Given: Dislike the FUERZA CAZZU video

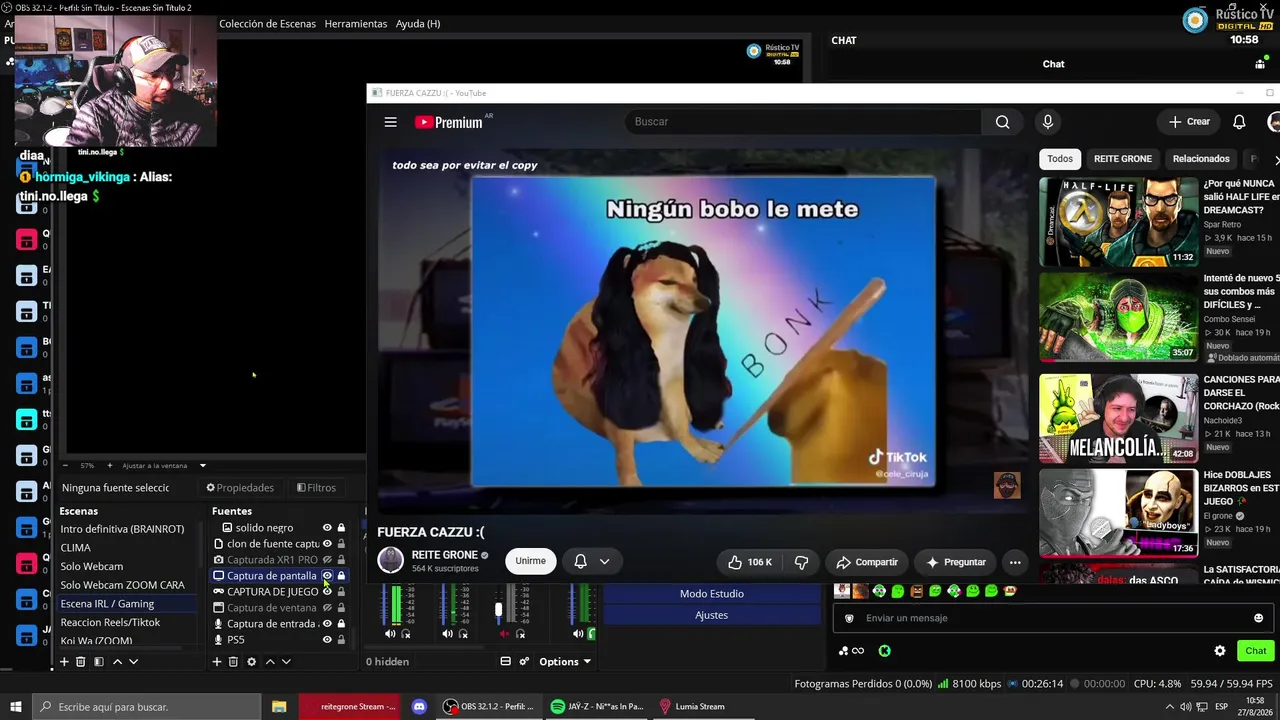Looking at the screenshot, I should click(801, 562).
